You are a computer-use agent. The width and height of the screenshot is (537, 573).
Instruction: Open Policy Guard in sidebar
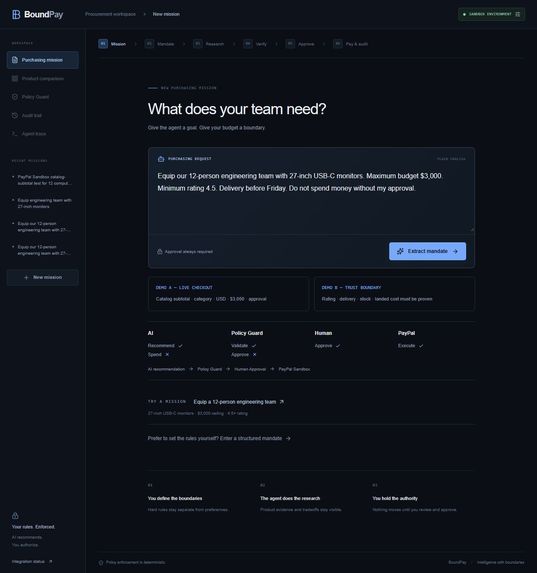click(x=42, y=97)
